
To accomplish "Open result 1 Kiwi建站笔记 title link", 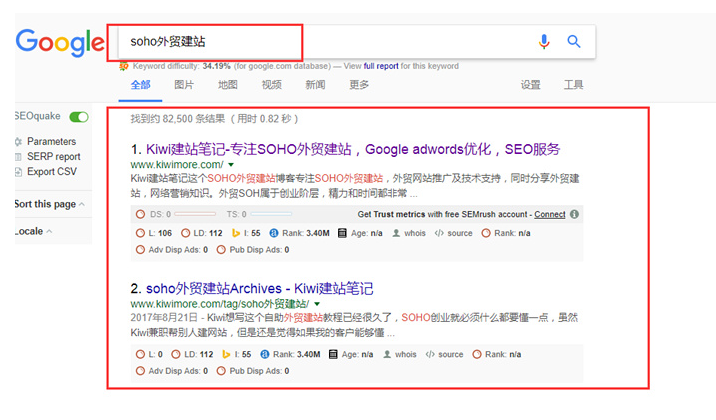I will click(x=353, y=149).
